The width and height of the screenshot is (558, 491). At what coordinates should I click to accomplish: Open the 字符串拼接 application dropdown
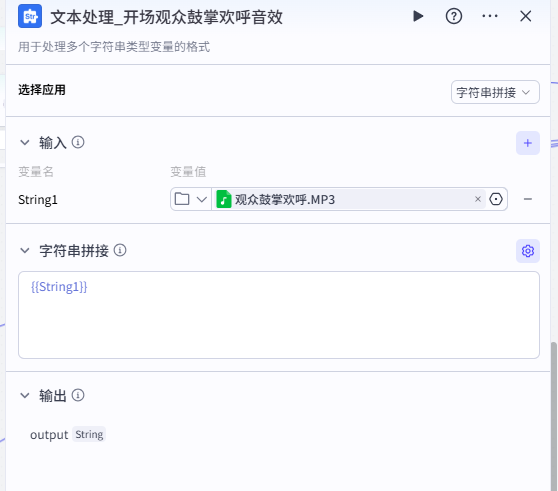click(495, 92)
